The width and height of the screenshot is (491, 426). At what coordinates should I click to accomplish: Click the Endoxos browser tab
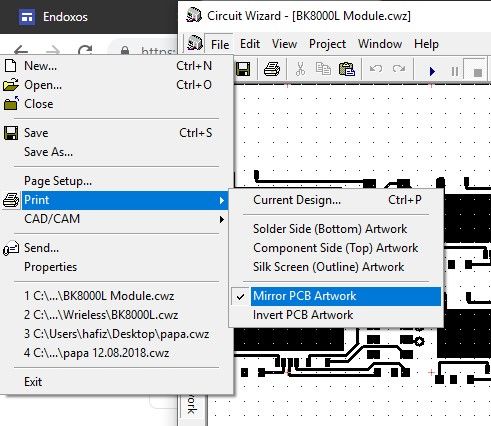53,17
